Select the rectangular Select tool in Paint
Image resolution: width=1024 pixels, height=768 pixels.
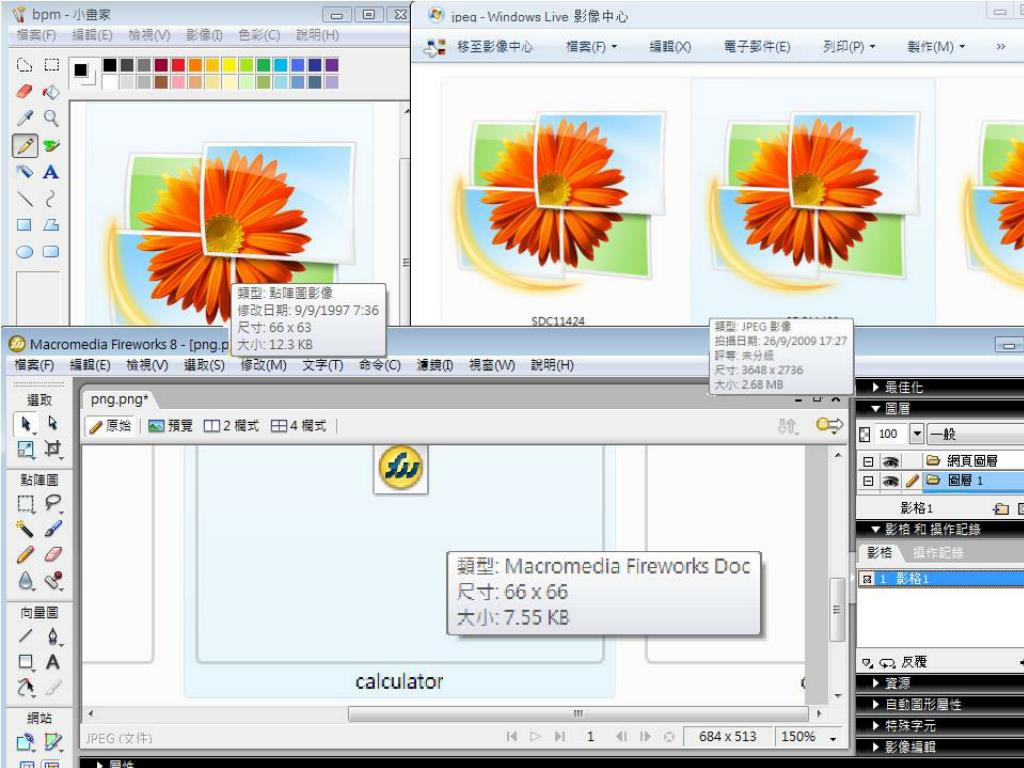(x=51, y=65)
